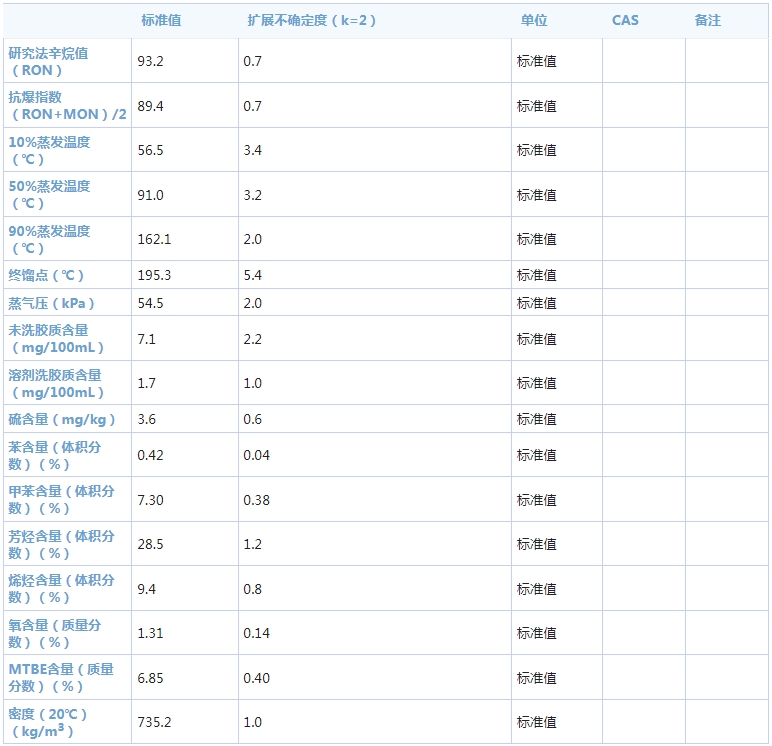Click the value 195.3 cell
This screenshot has height=746, width=772.
coord(154,275)
